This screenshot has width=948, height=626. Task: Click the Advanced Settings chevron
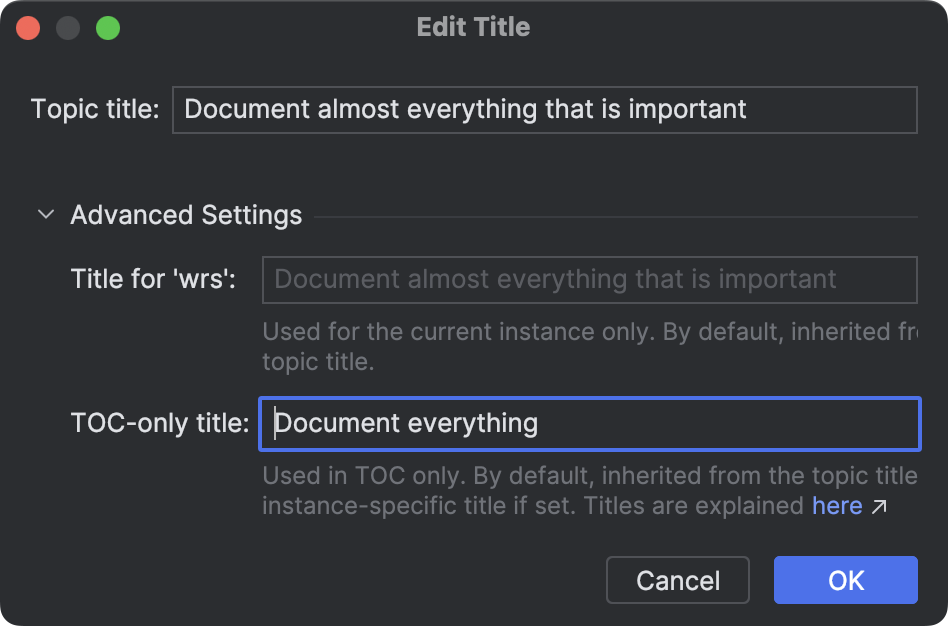click(x=44, y=214)
